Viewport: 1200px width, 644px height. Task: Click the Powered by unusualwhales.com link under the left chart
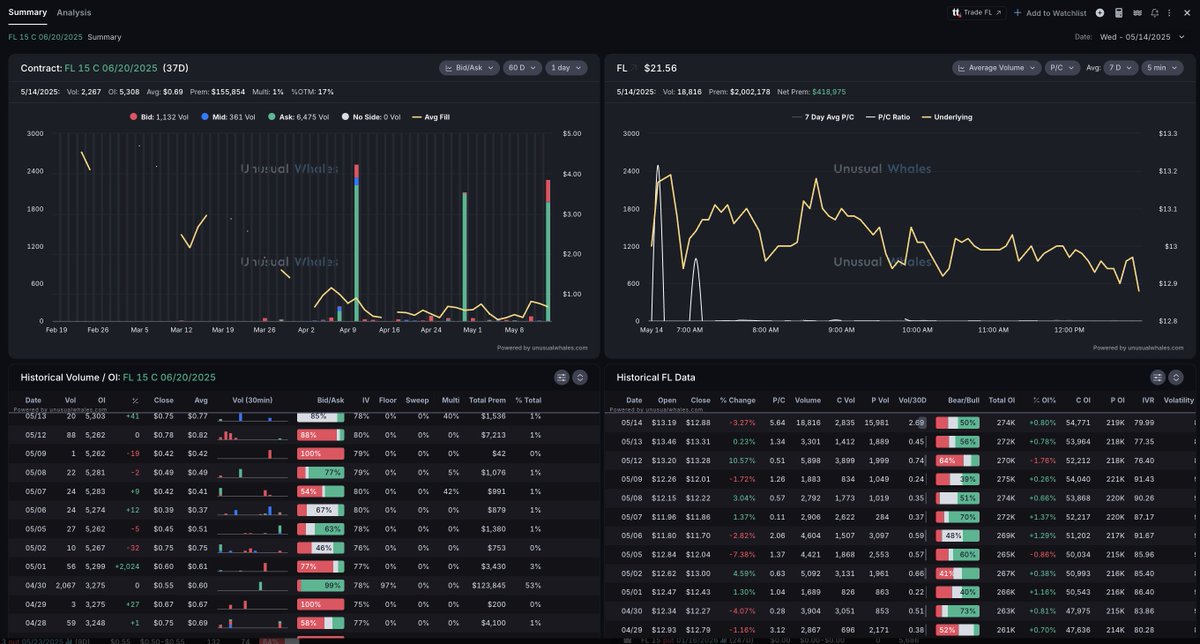tap(542, 347)
